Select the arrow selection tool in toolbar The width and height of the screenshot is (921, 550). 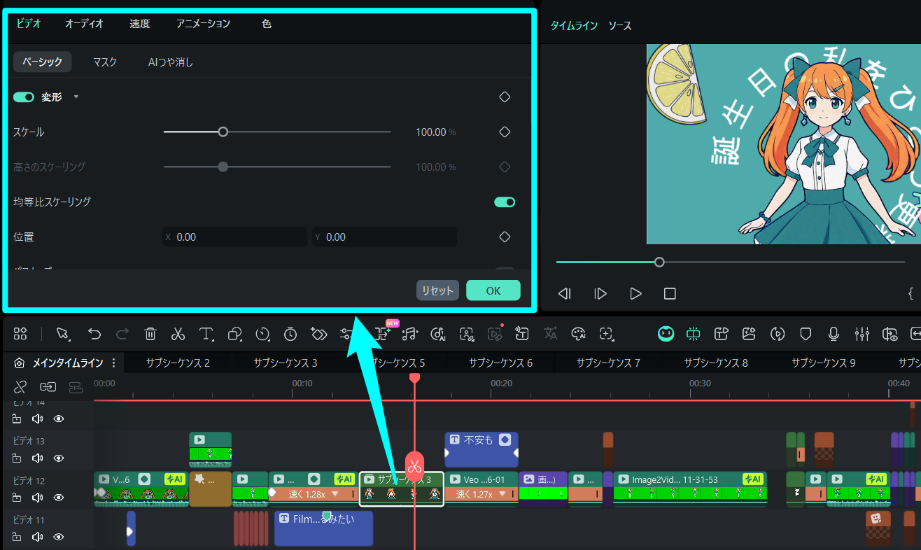[x=63, y=334]
